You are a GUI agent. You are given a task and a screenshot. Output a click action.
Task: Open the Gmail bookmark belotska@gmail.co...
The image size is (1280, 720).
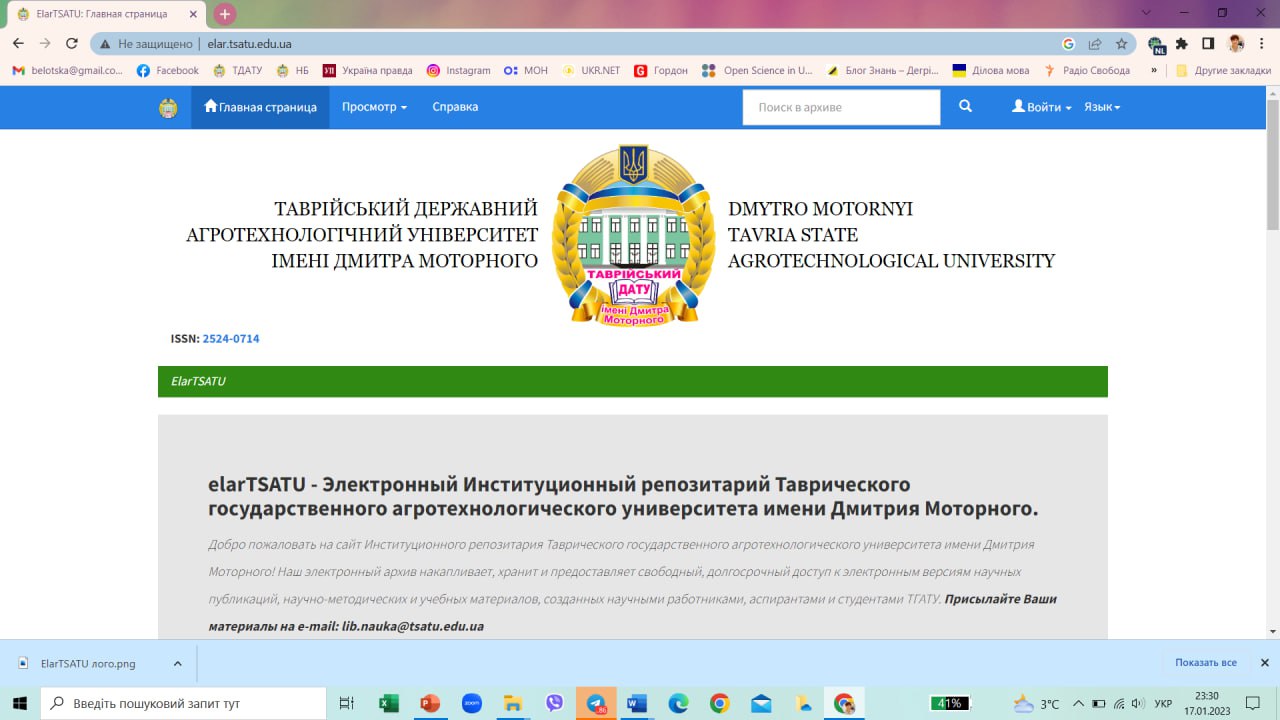[67, 71]
